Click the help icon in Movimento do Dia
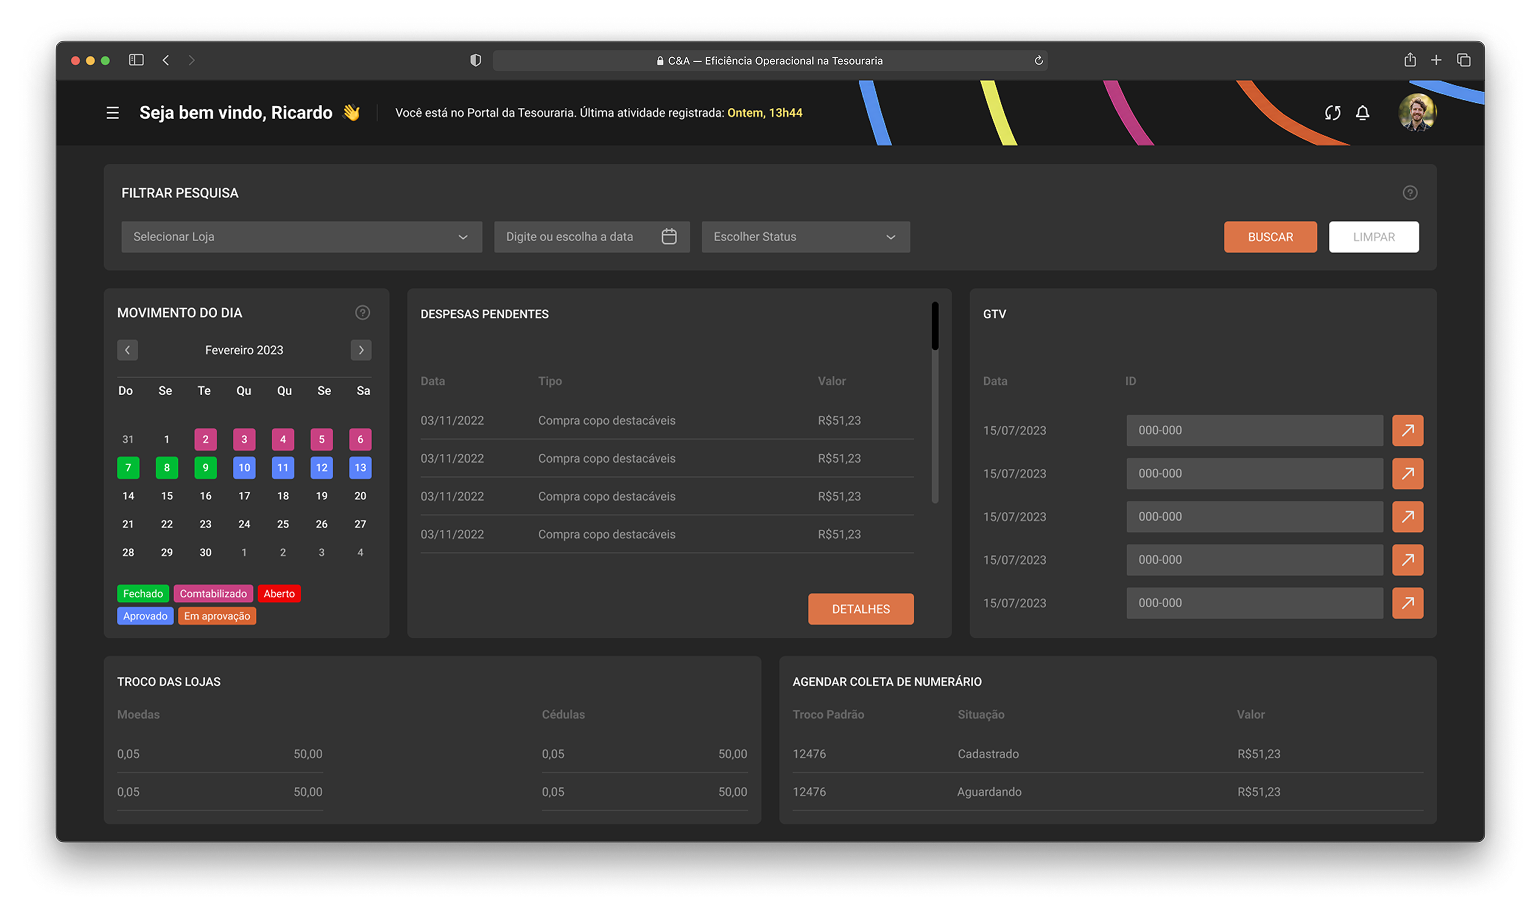 [x=363, y=313]
